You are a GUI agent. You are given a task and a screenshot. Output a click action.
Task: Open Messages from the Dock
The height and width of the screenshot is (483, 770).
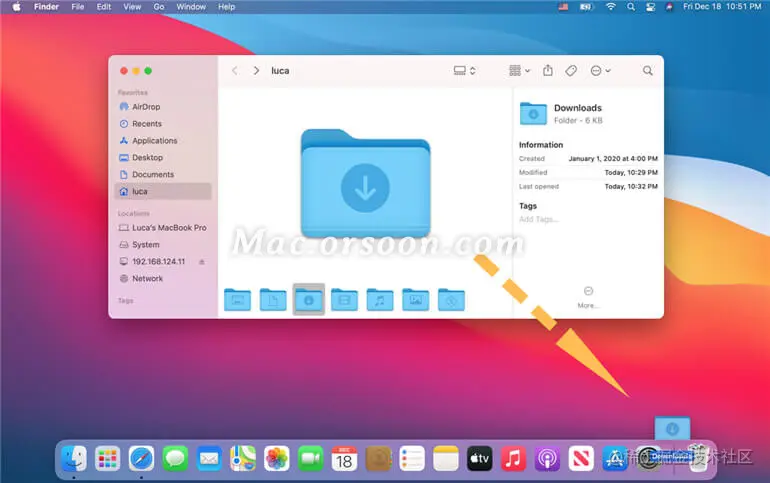(x=175, y=458)
